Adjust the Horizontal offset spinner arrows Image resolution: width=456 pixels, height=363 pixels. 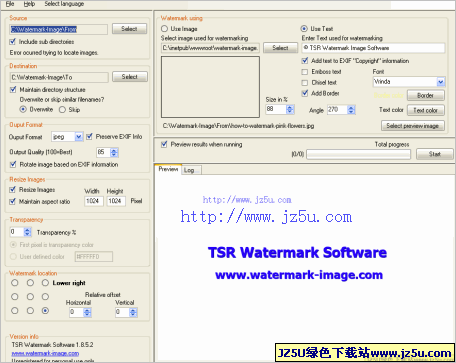coord(87,312)
